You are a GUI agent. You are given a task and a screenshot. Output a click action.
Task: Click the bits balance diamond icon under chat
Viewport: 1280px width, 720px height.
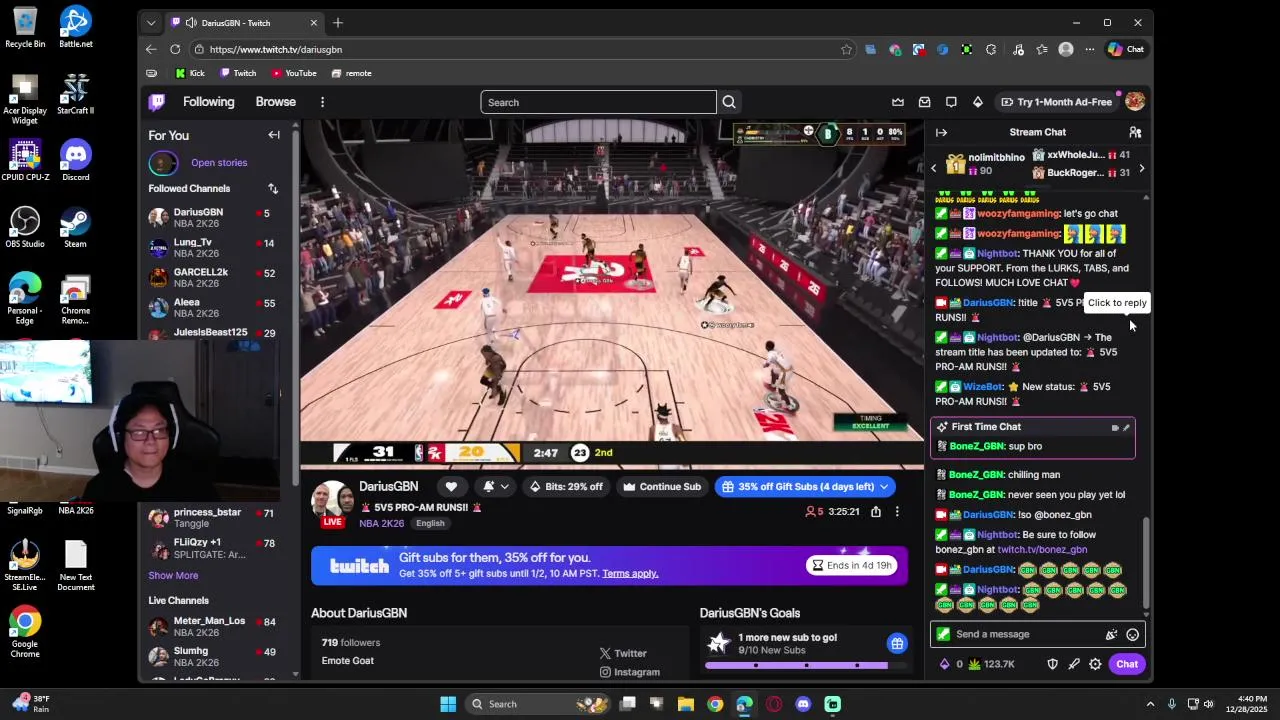coord(944,664)
